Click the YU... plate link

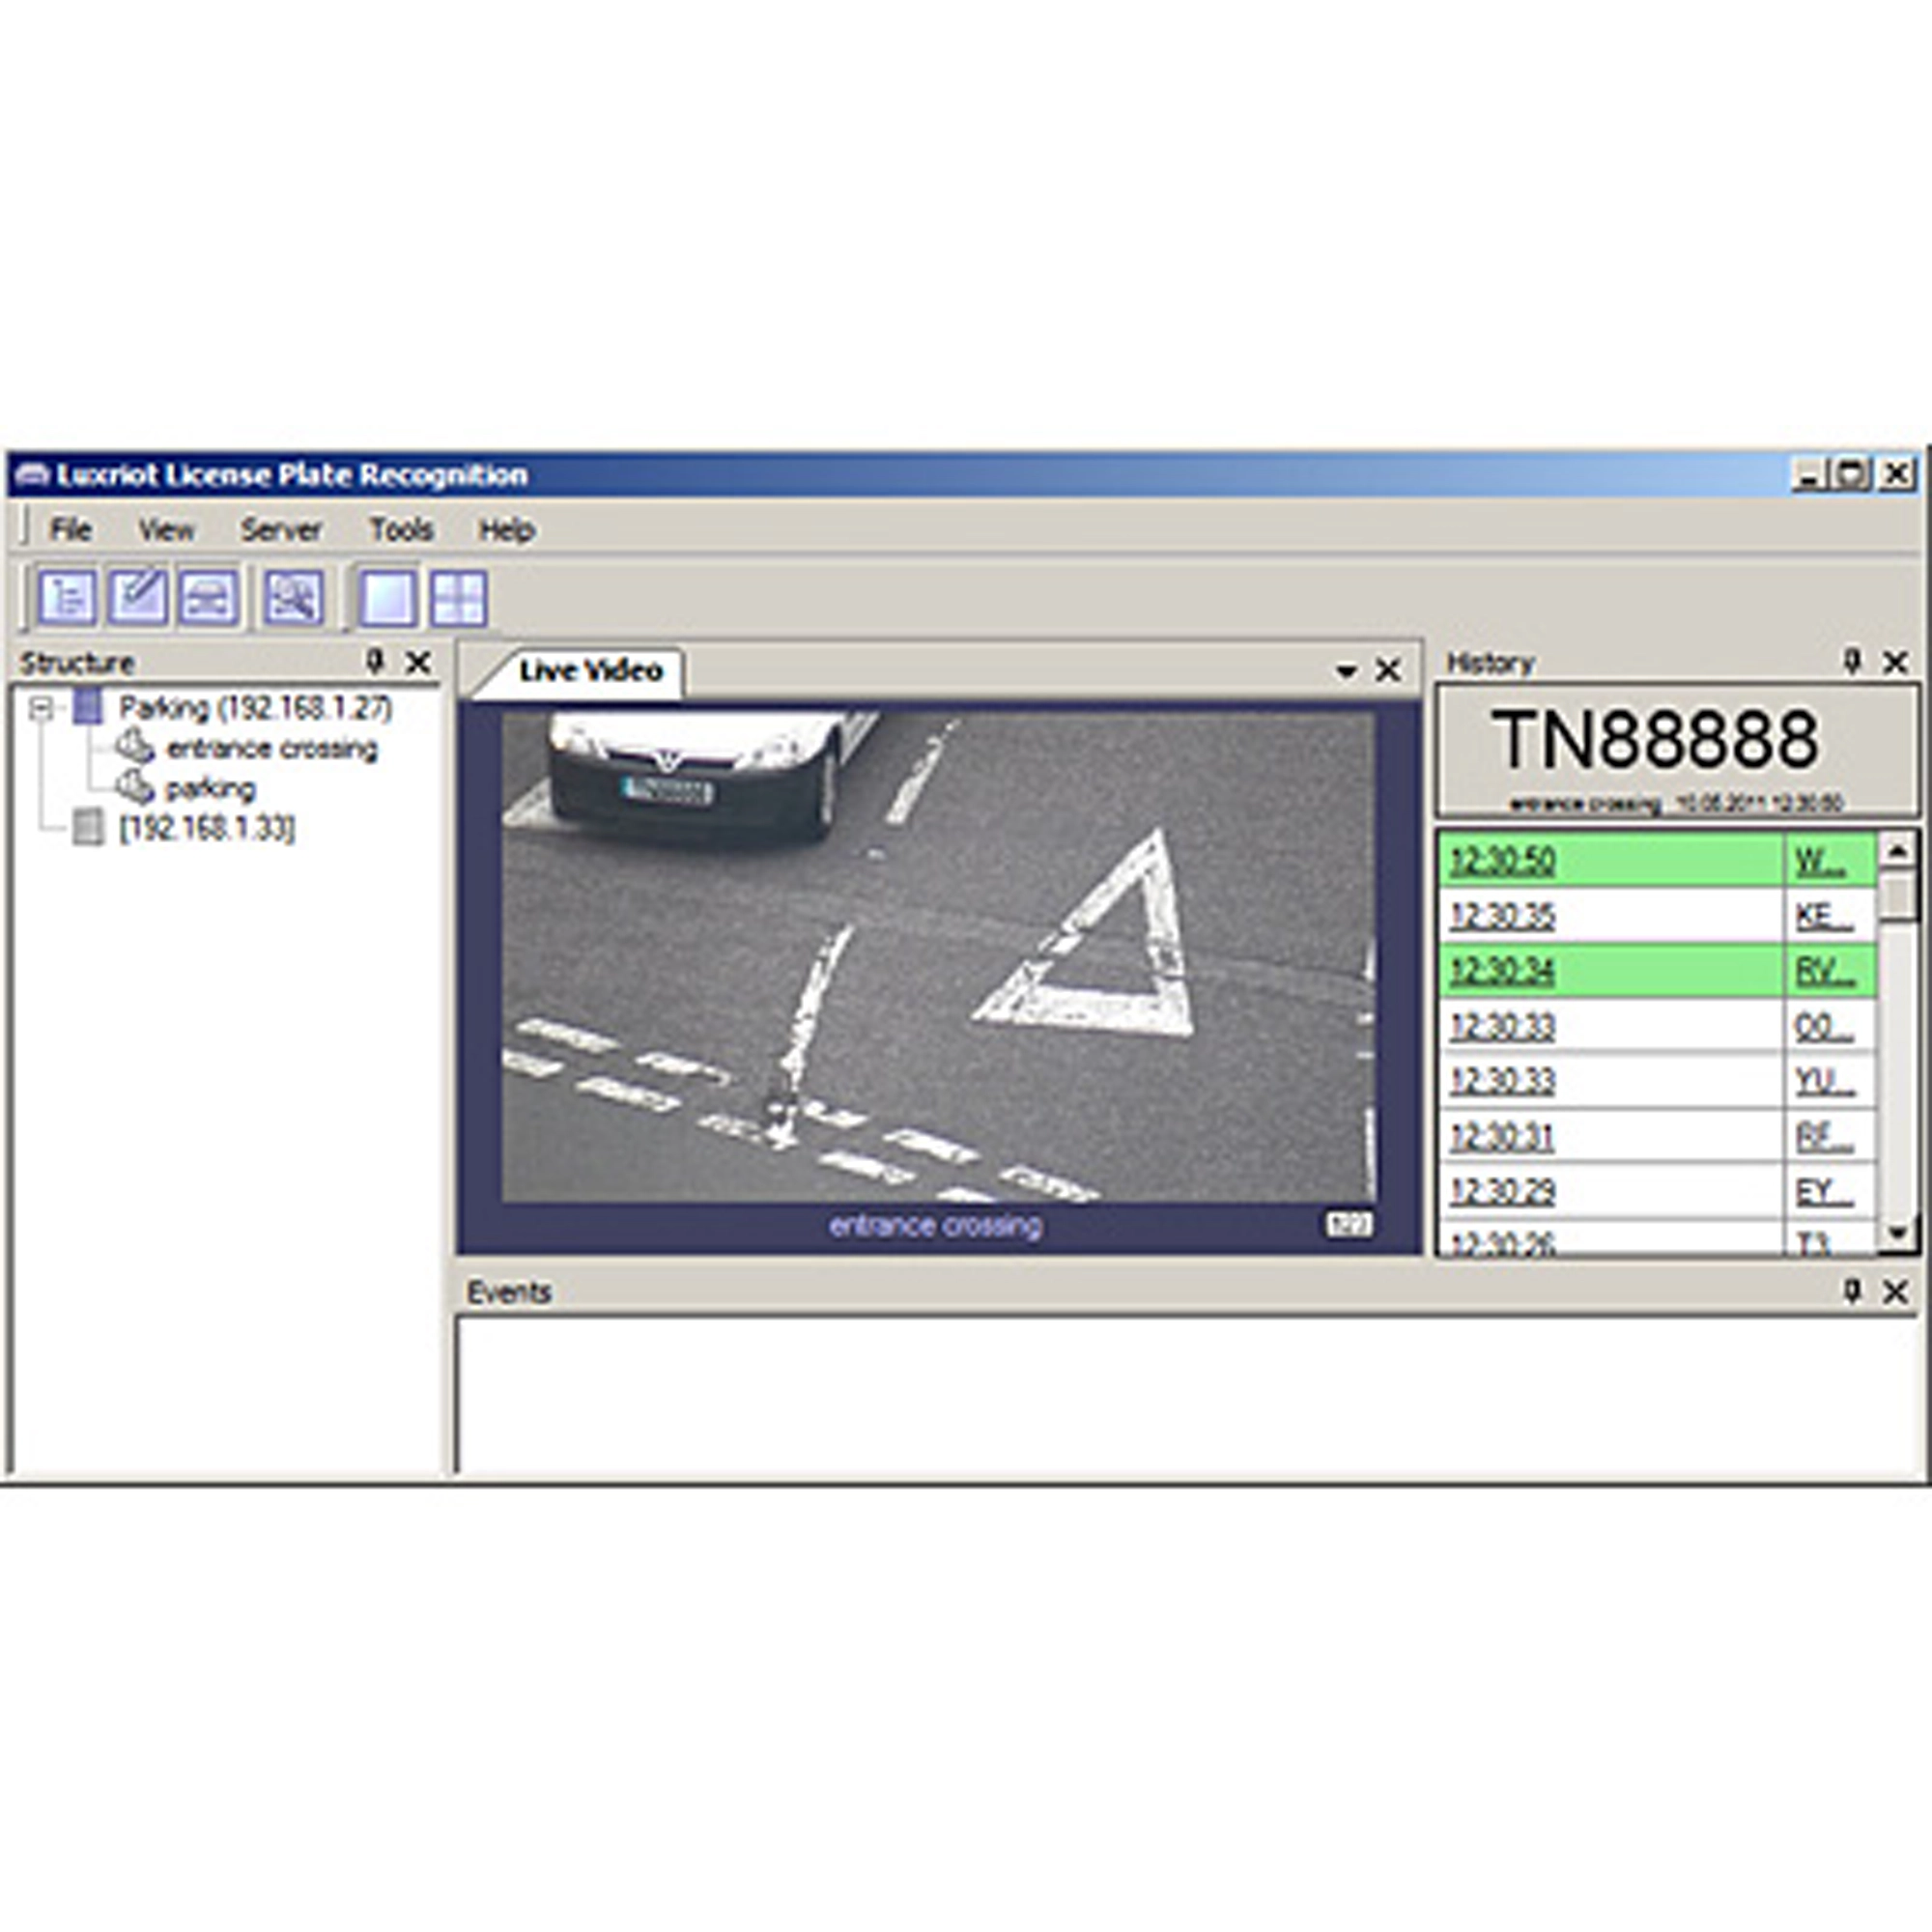(1823, 1081)
